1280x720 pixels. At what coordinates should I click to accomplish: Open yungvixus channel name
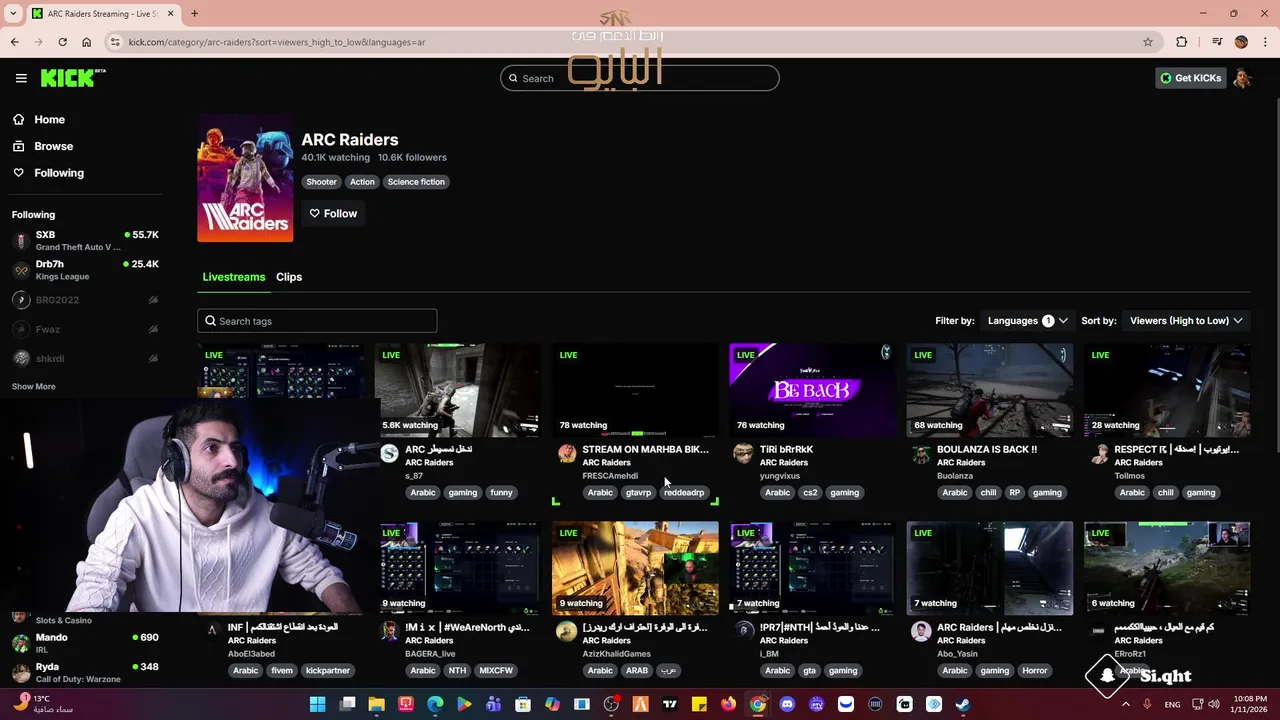[x=780, y=476]
